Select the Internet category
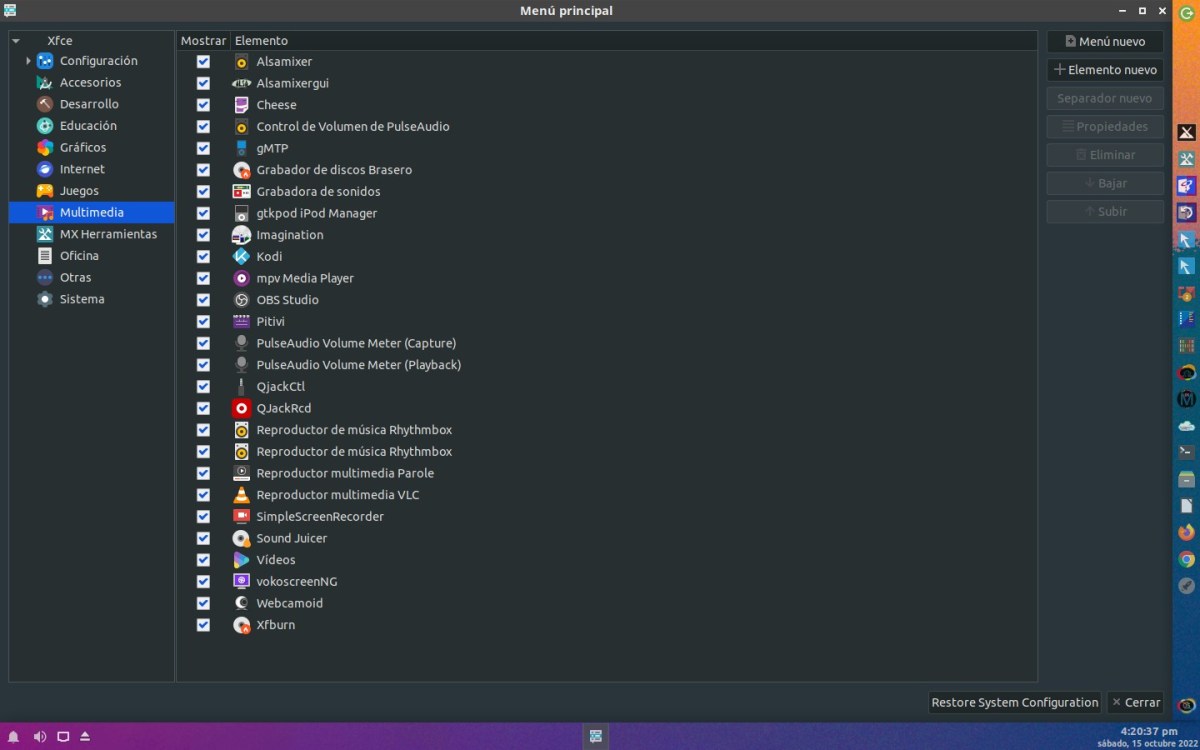This screenshot has width=1200, height=750. pyautogui.click(x=81, y=169)
